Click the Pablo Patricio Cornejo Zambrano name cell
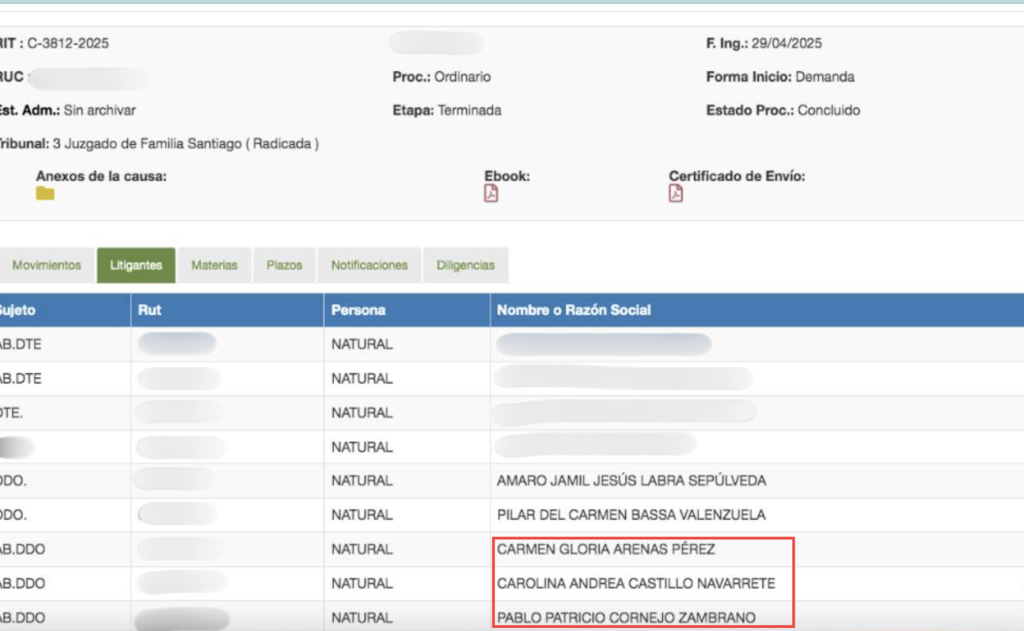The height and width of the screenshot is (631, 1024). pyautogui.click(x=626, y=617)
